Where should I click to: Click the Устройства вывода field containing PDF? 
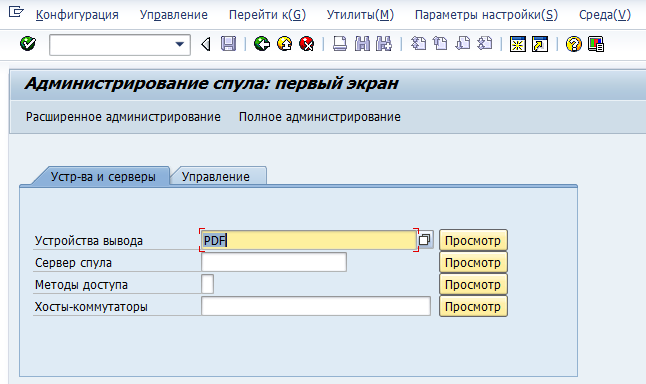point(309,240)
